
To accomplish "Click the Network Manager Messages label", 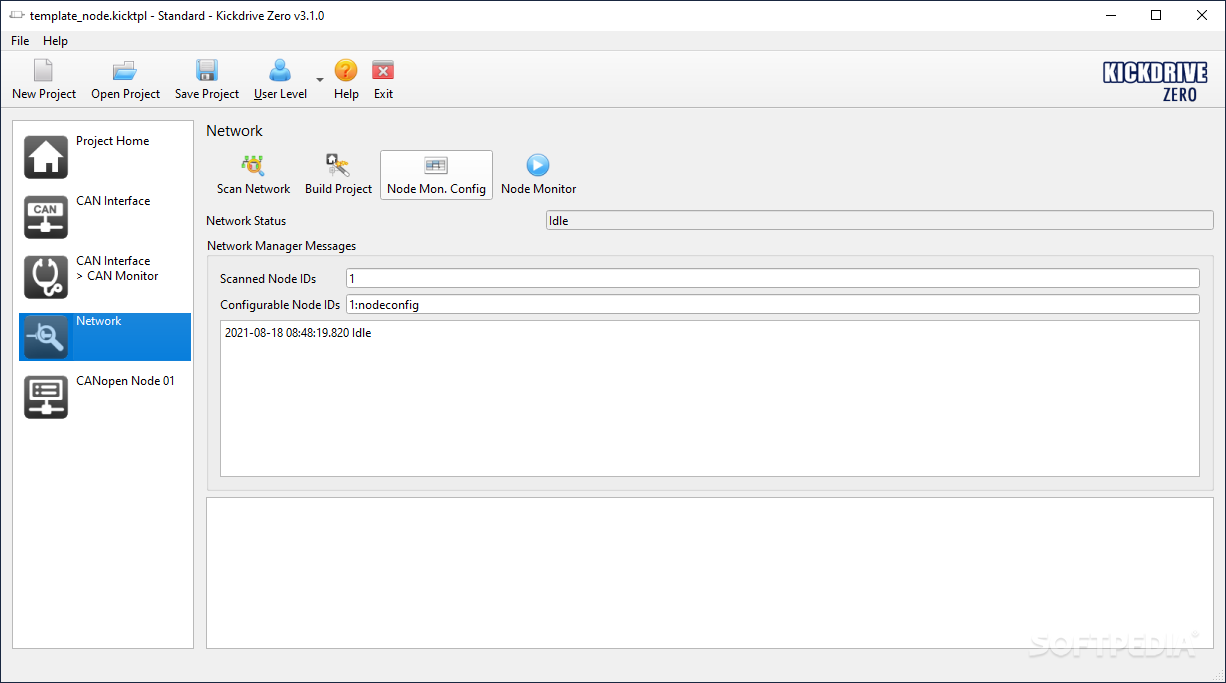I will (281, 245).
